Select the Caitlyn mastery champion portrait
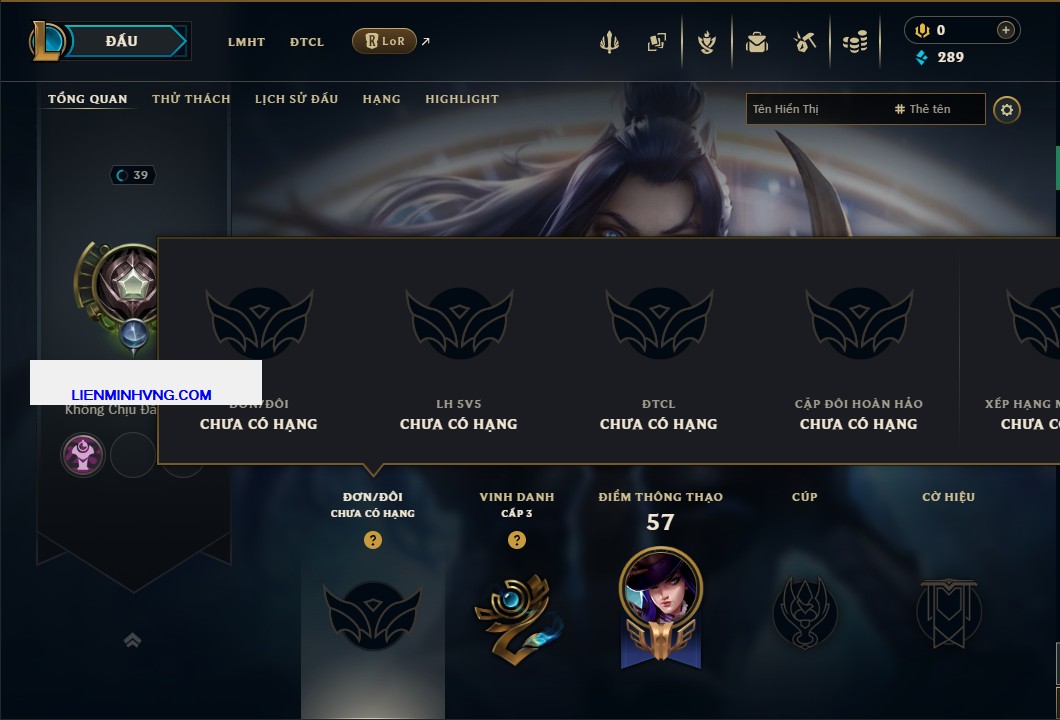Viewport: 1060px width, 720px height. click(660, 587)
